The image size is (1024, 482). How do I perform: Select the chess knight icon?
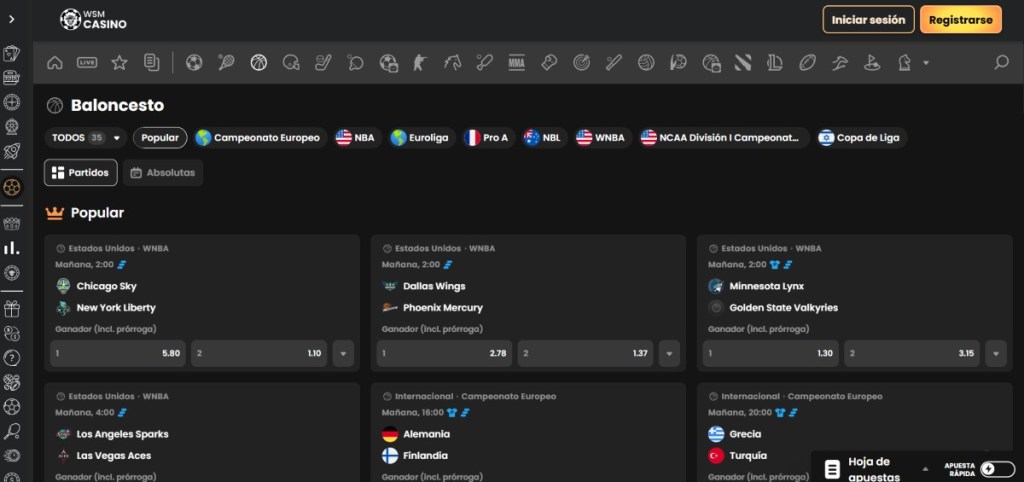904,63
